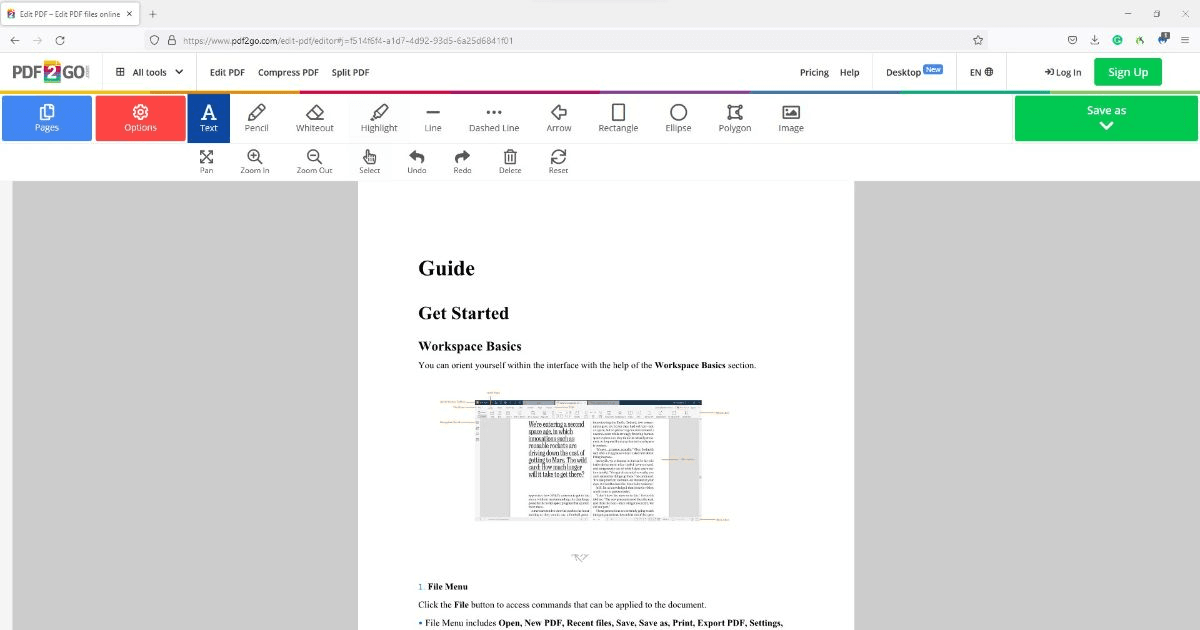Viewport: 1200px width, 630px height.
Task: Open Split PDF from navigation
Action: point(350,72)
